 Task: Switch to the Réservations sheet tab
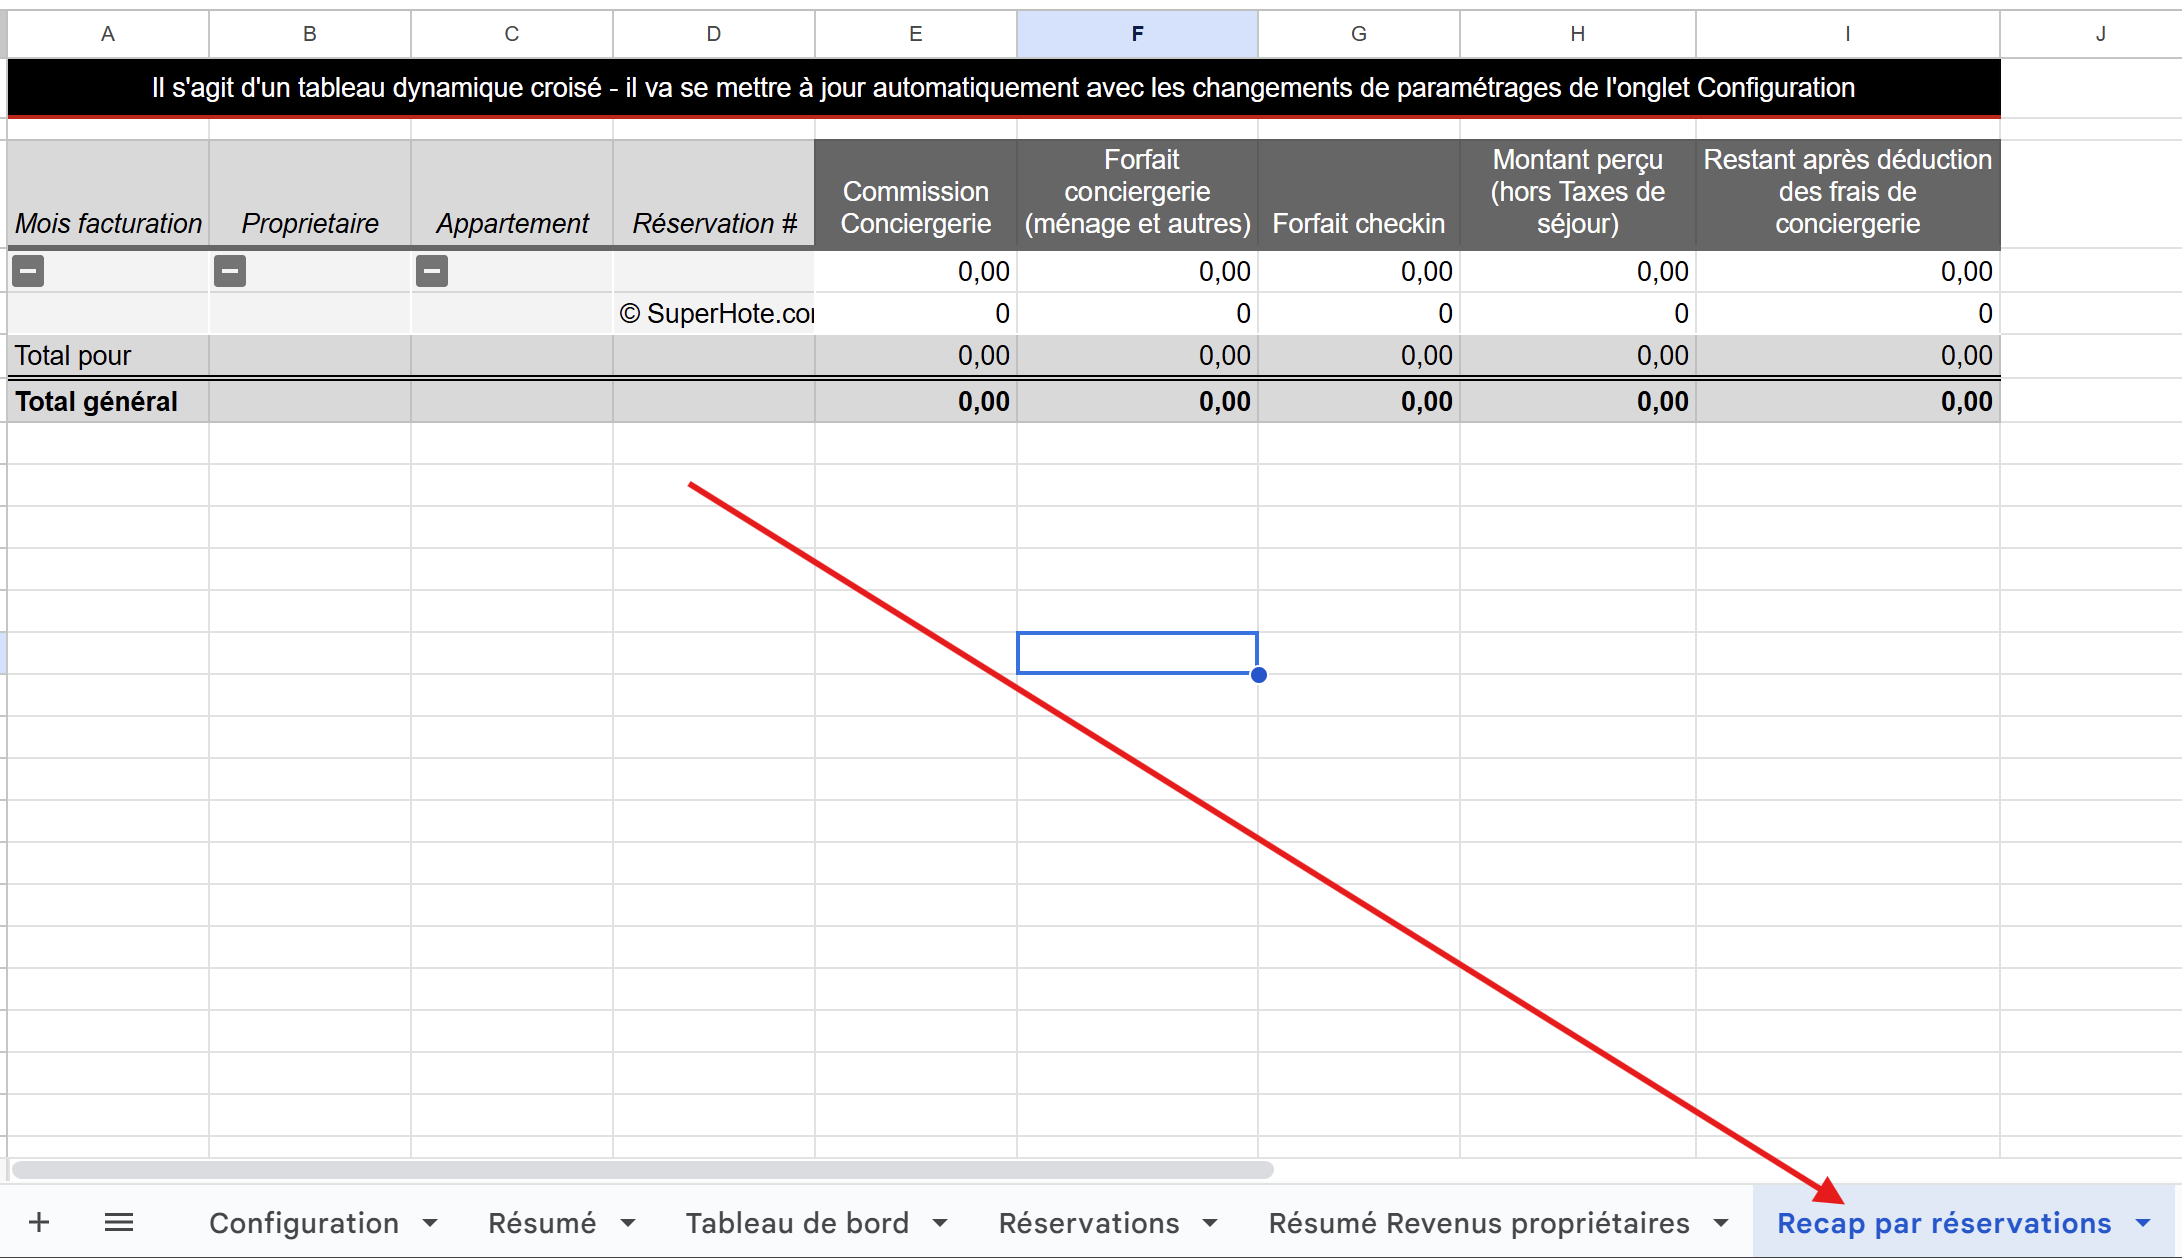[1088, 1223]
